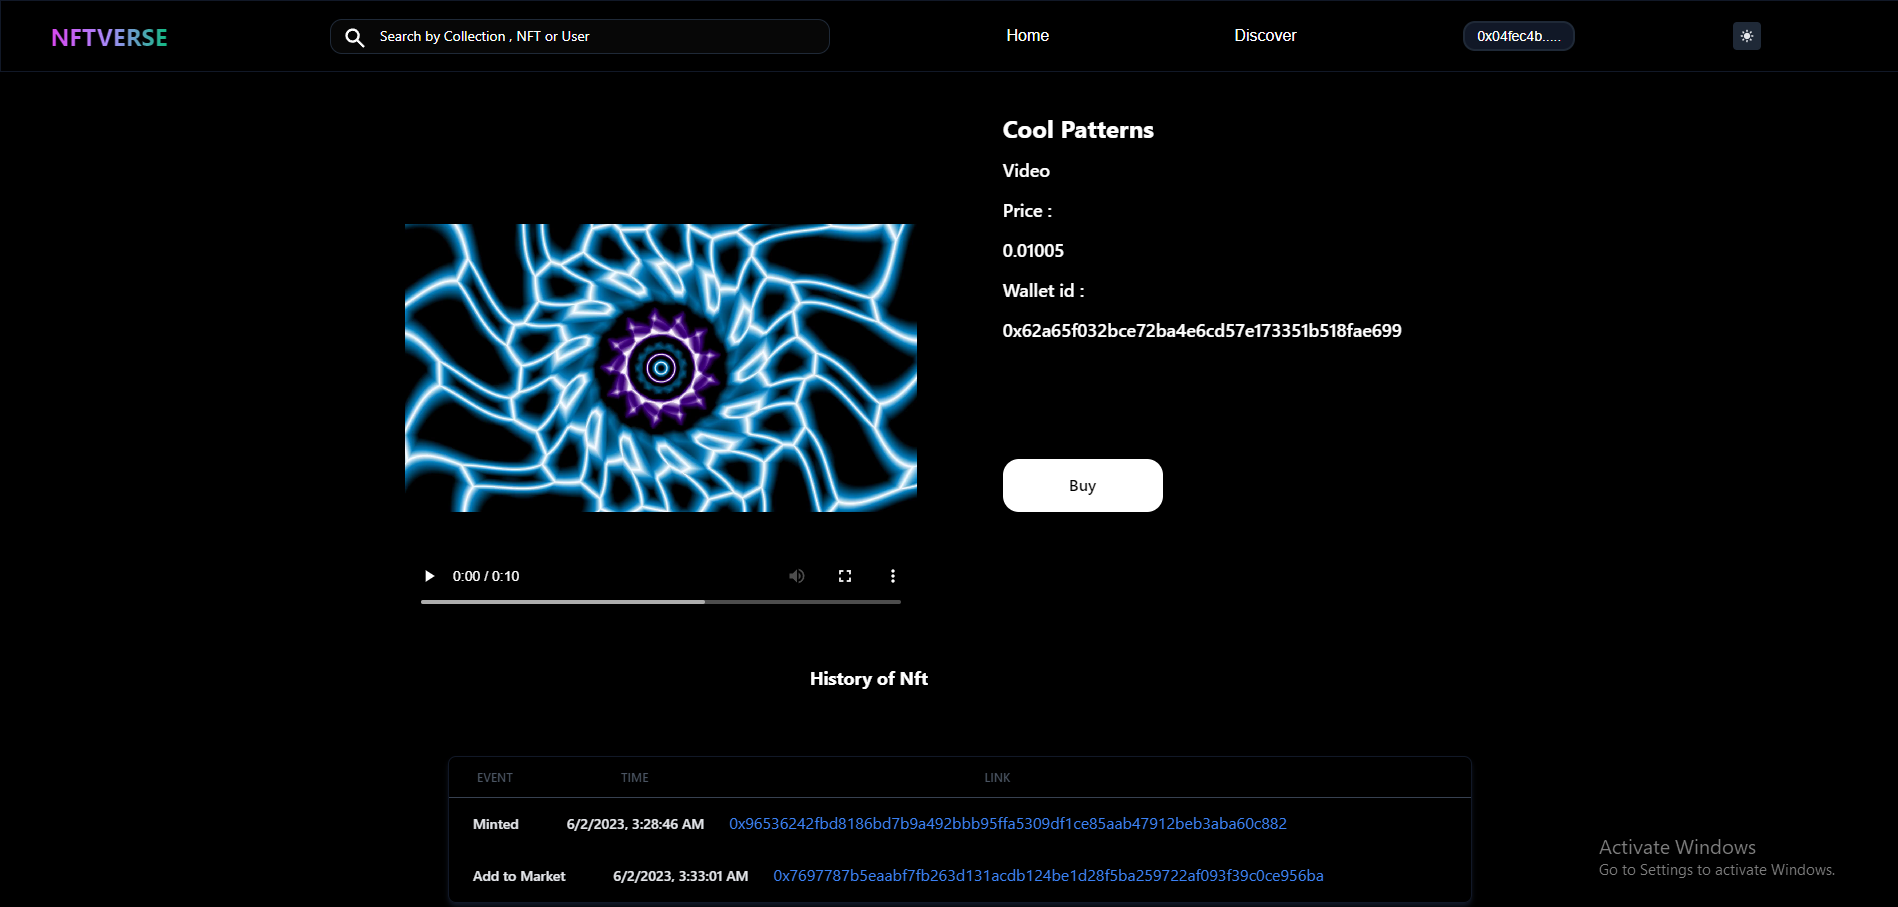Enter fullscreen using the video fullscreen icon
Viewport: 1898px width, 907px height.
tap(844, 576)
